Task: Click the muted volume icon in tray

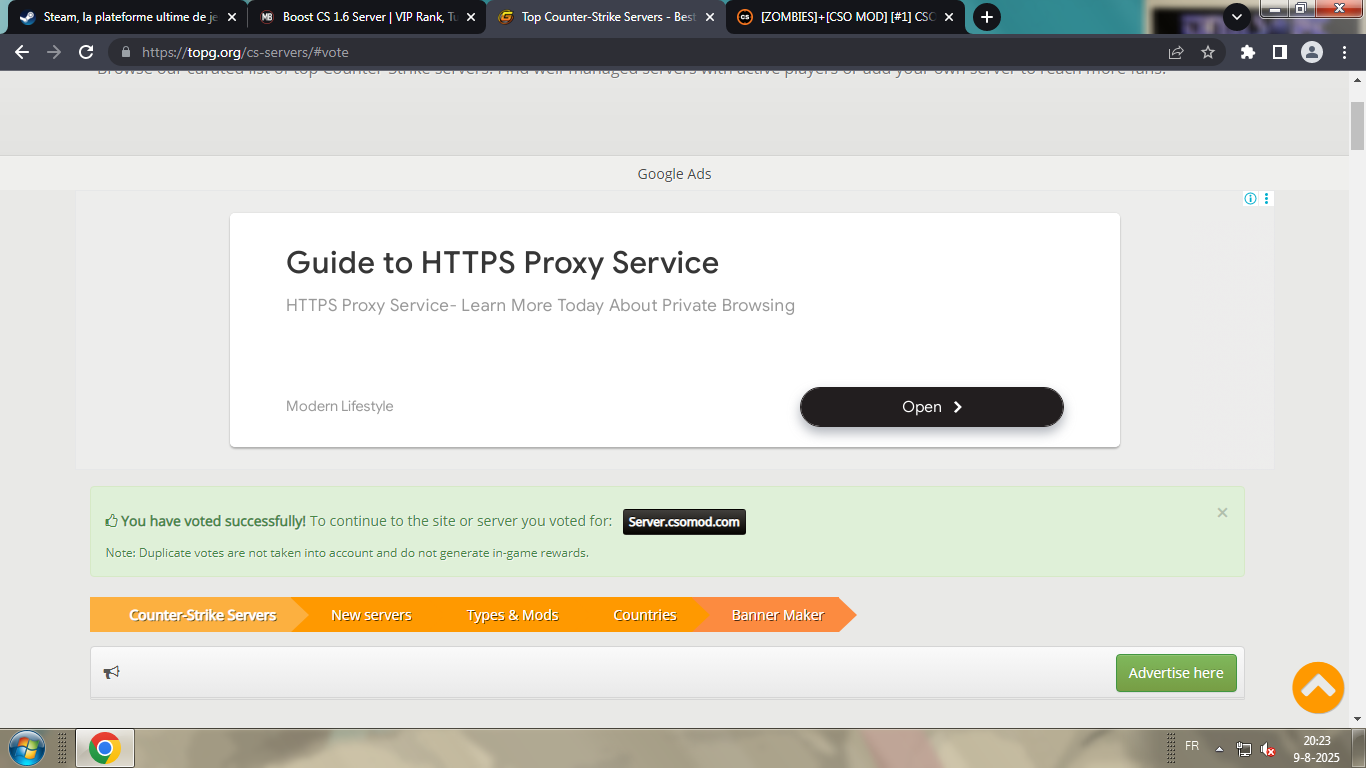Action: pyautogui.click(x=1268, y=749)
